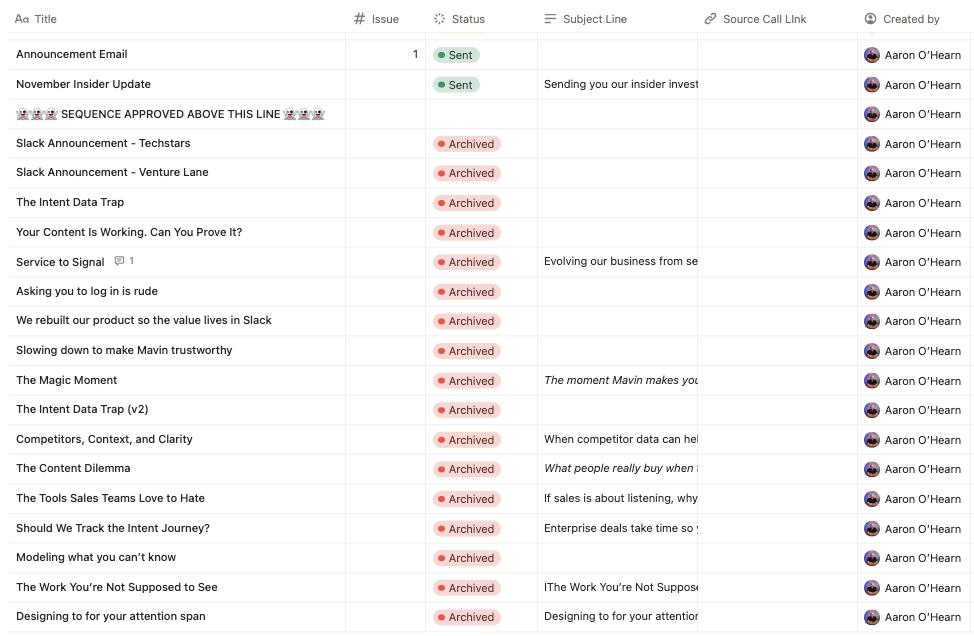Click the Archived pill on Slack Announcement - Techstars

coord(467,143)
